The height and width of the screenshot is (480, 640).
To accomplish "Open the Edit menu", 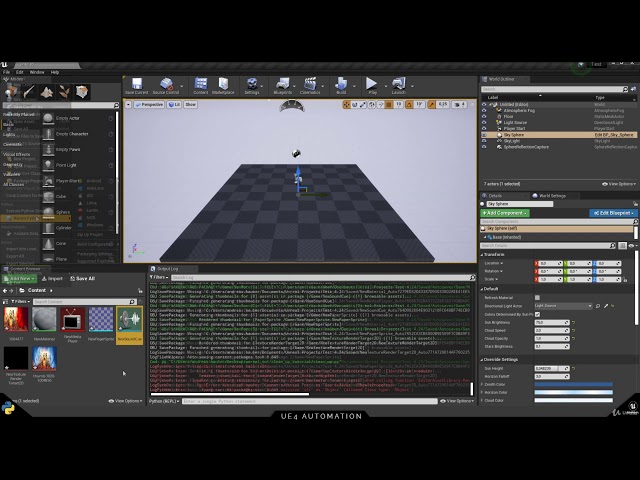I will 20,72.
